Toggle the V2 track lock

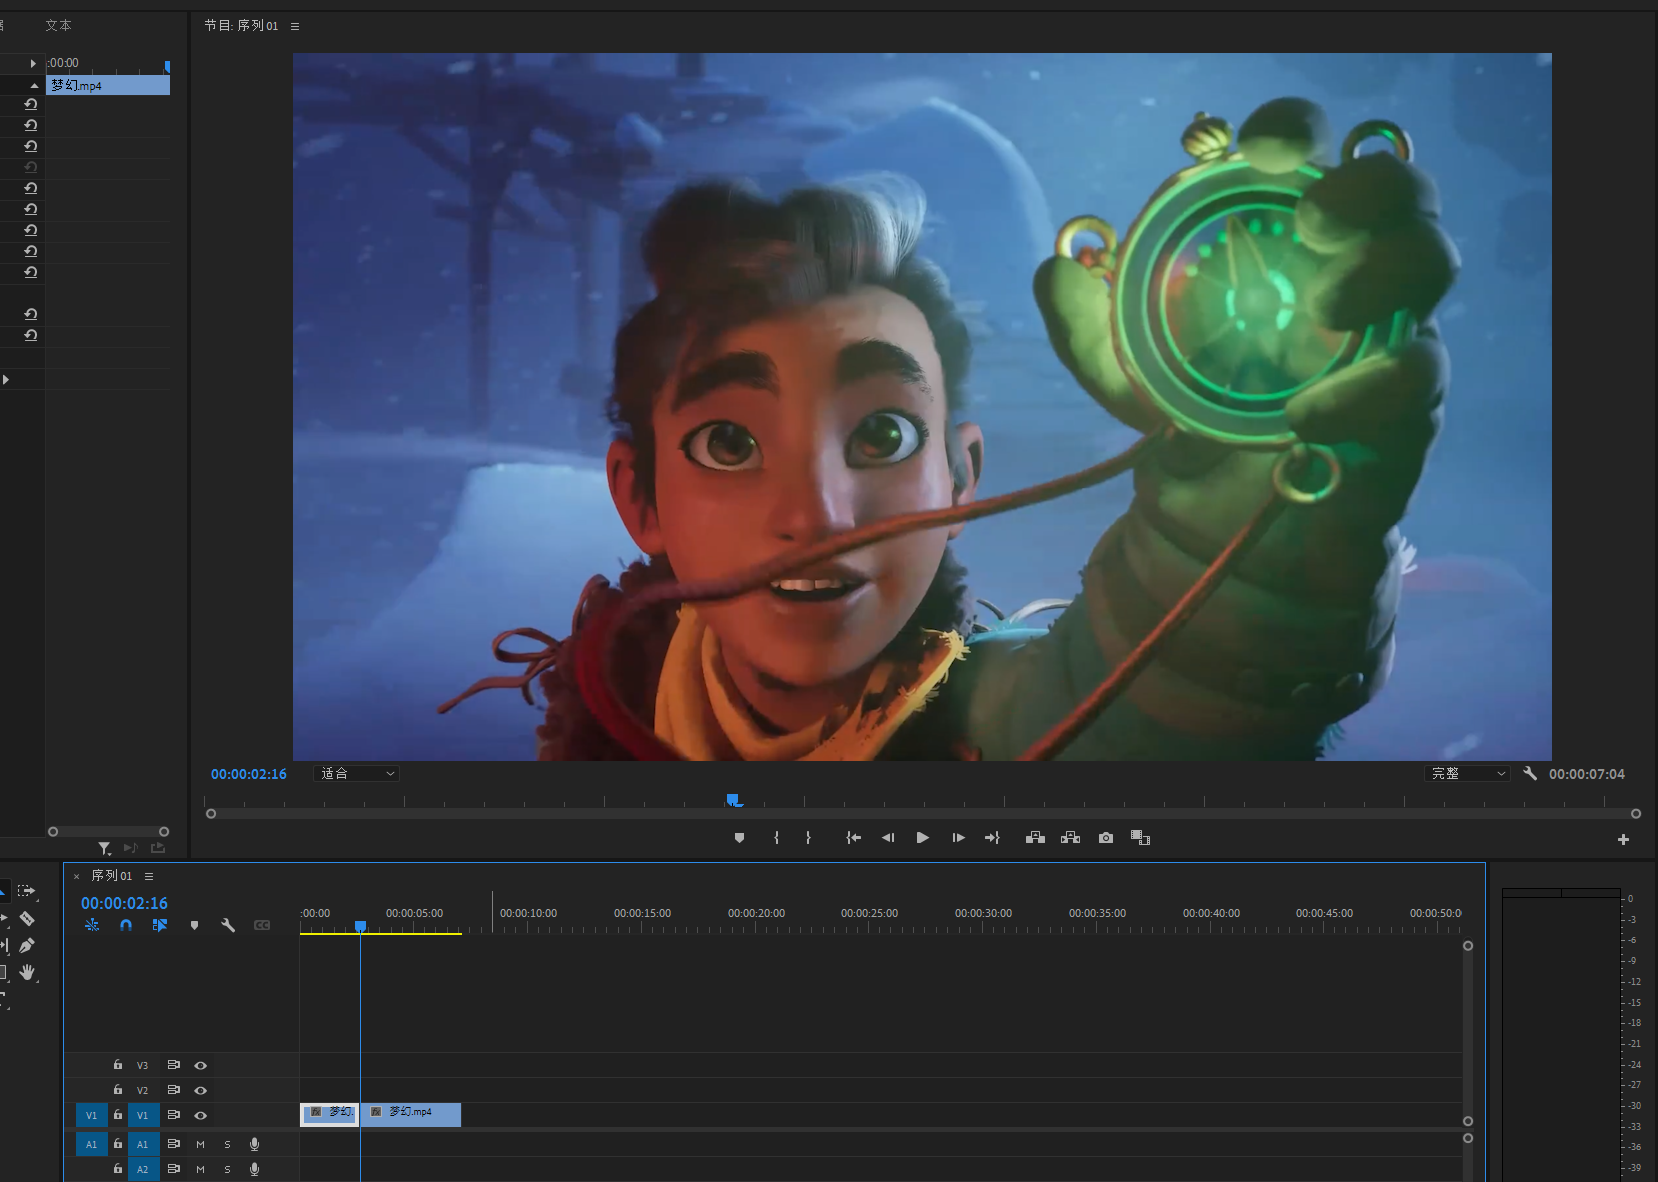point(118,1090)
